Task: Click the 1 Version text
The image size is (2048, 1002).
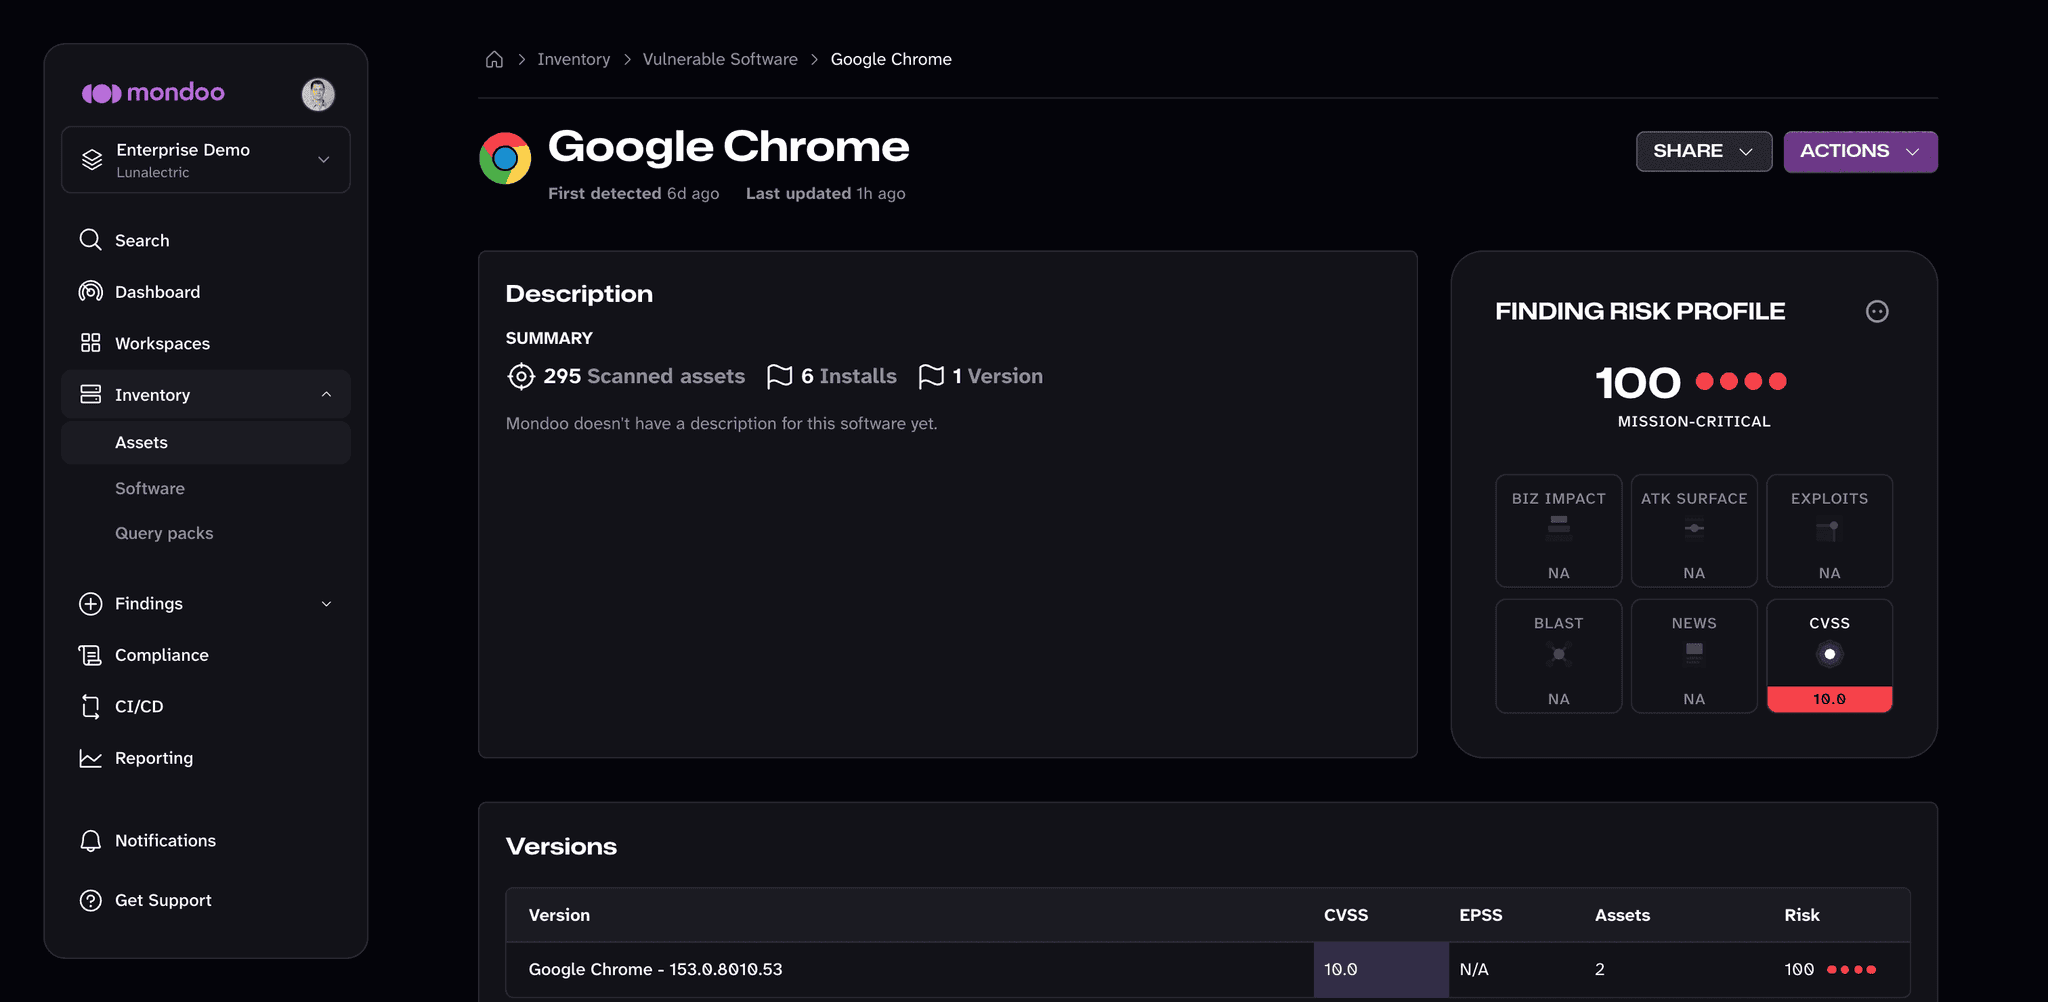Action: (x=997, y=376)
